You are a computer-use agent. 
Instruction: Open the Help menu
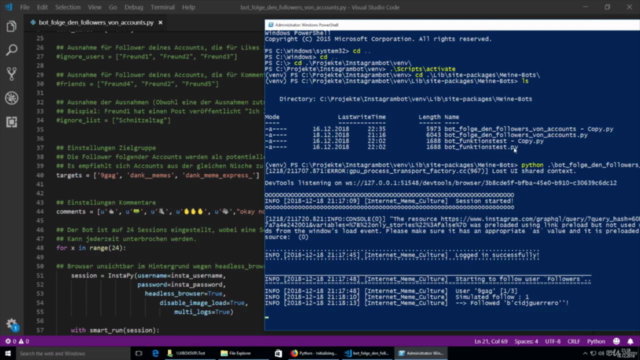point(188,7)
